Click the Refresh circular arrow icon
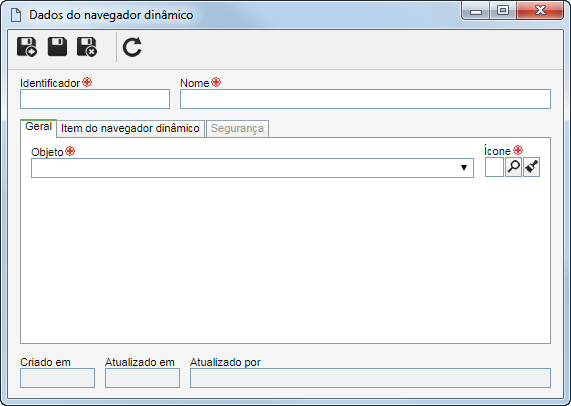Screen dimensions: 571x406 [x=132, y=47]
